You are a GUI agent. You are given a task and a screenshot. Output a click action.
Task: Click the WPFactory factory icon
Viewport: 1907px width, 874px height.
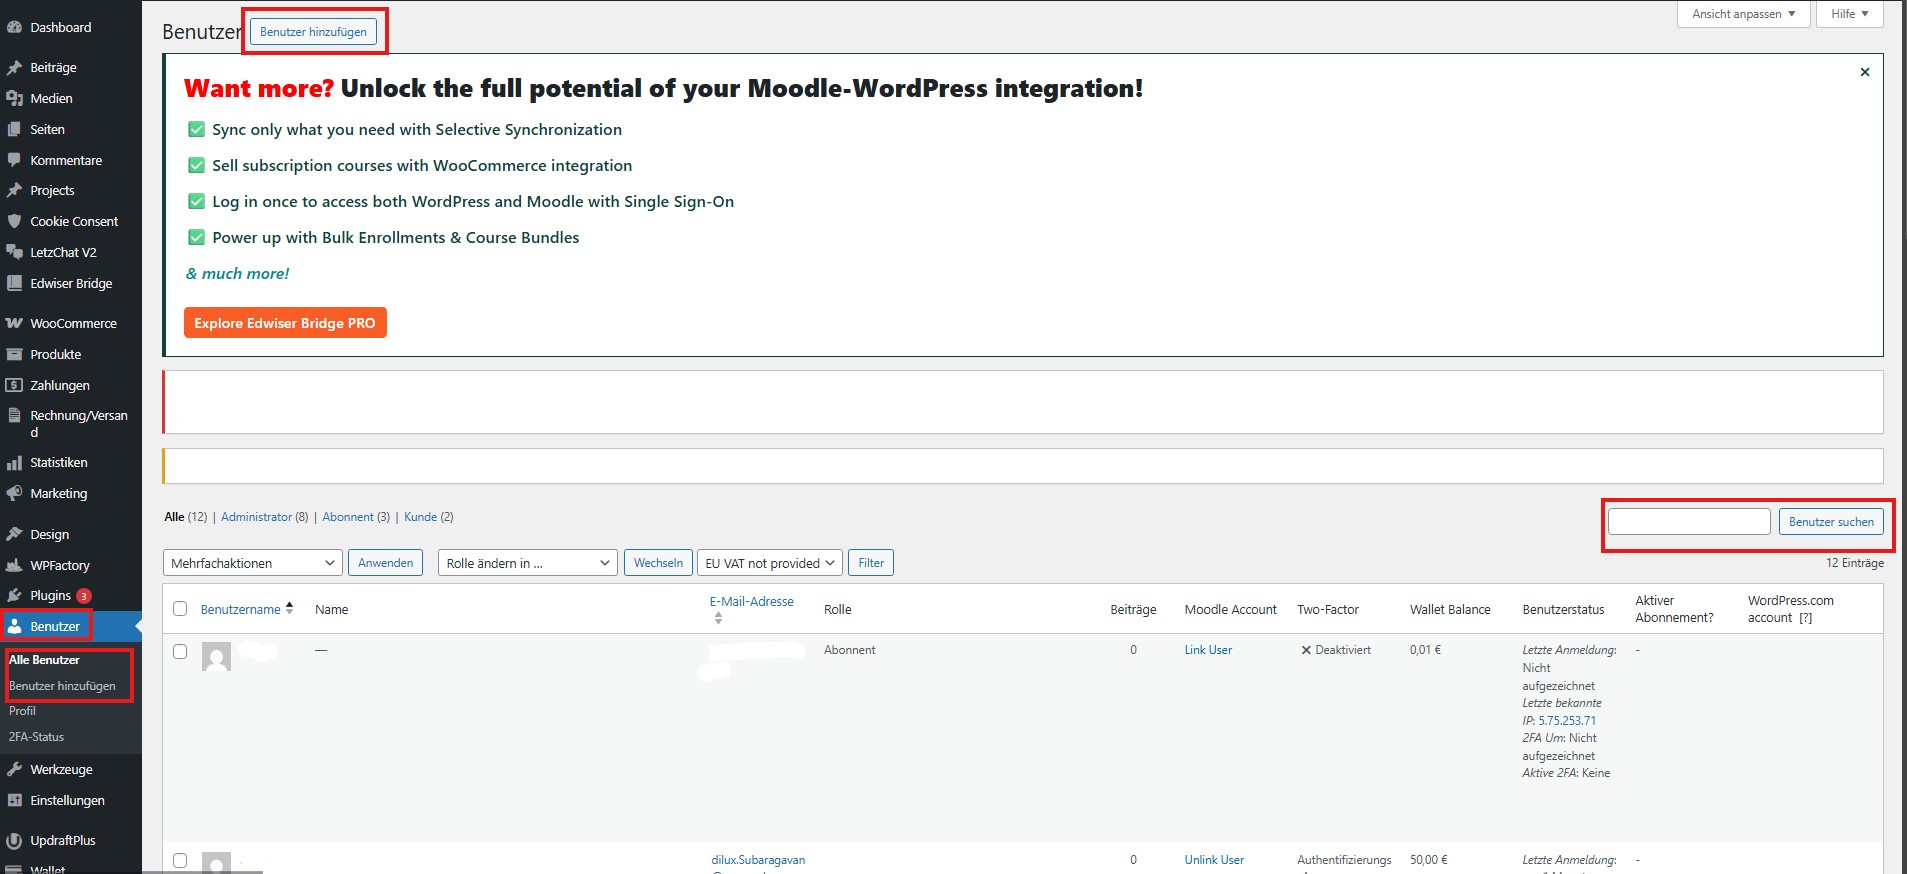pos(14,565)
